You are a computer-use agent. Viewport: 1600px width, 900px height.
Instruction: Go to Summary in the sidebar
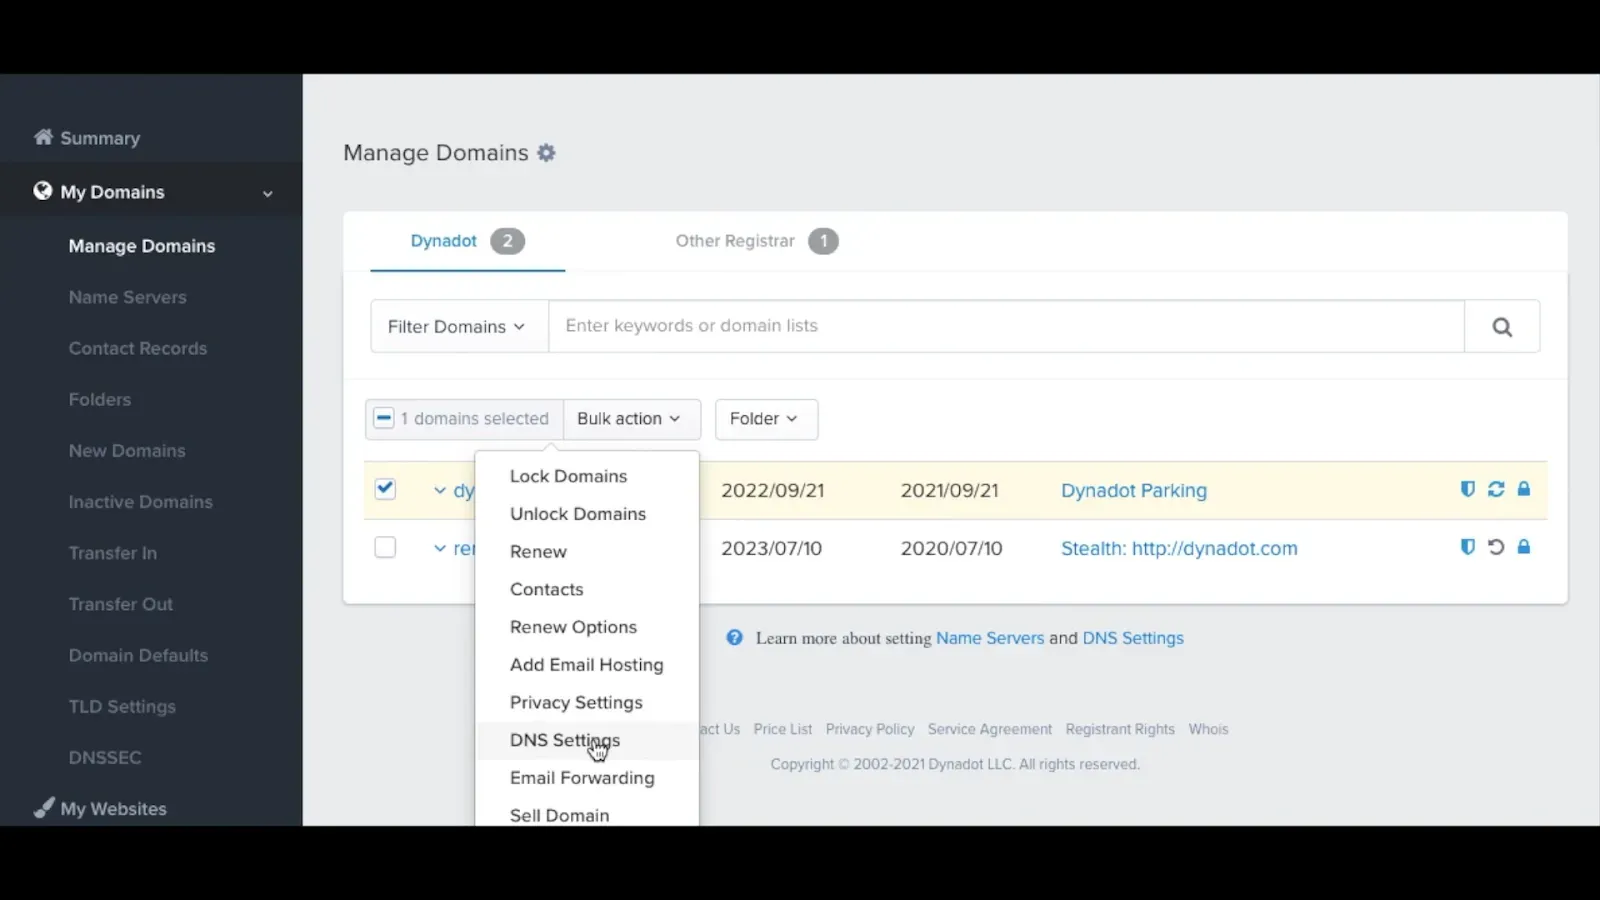100,138
